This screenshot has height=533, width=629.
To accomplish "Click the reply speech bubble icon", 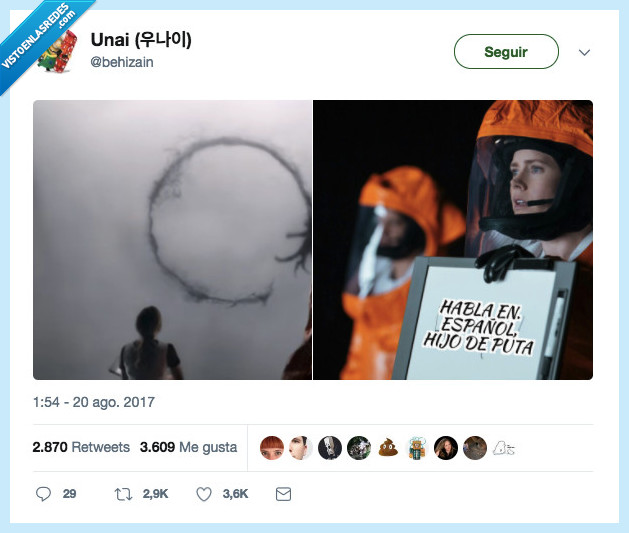I will point(43,494).
